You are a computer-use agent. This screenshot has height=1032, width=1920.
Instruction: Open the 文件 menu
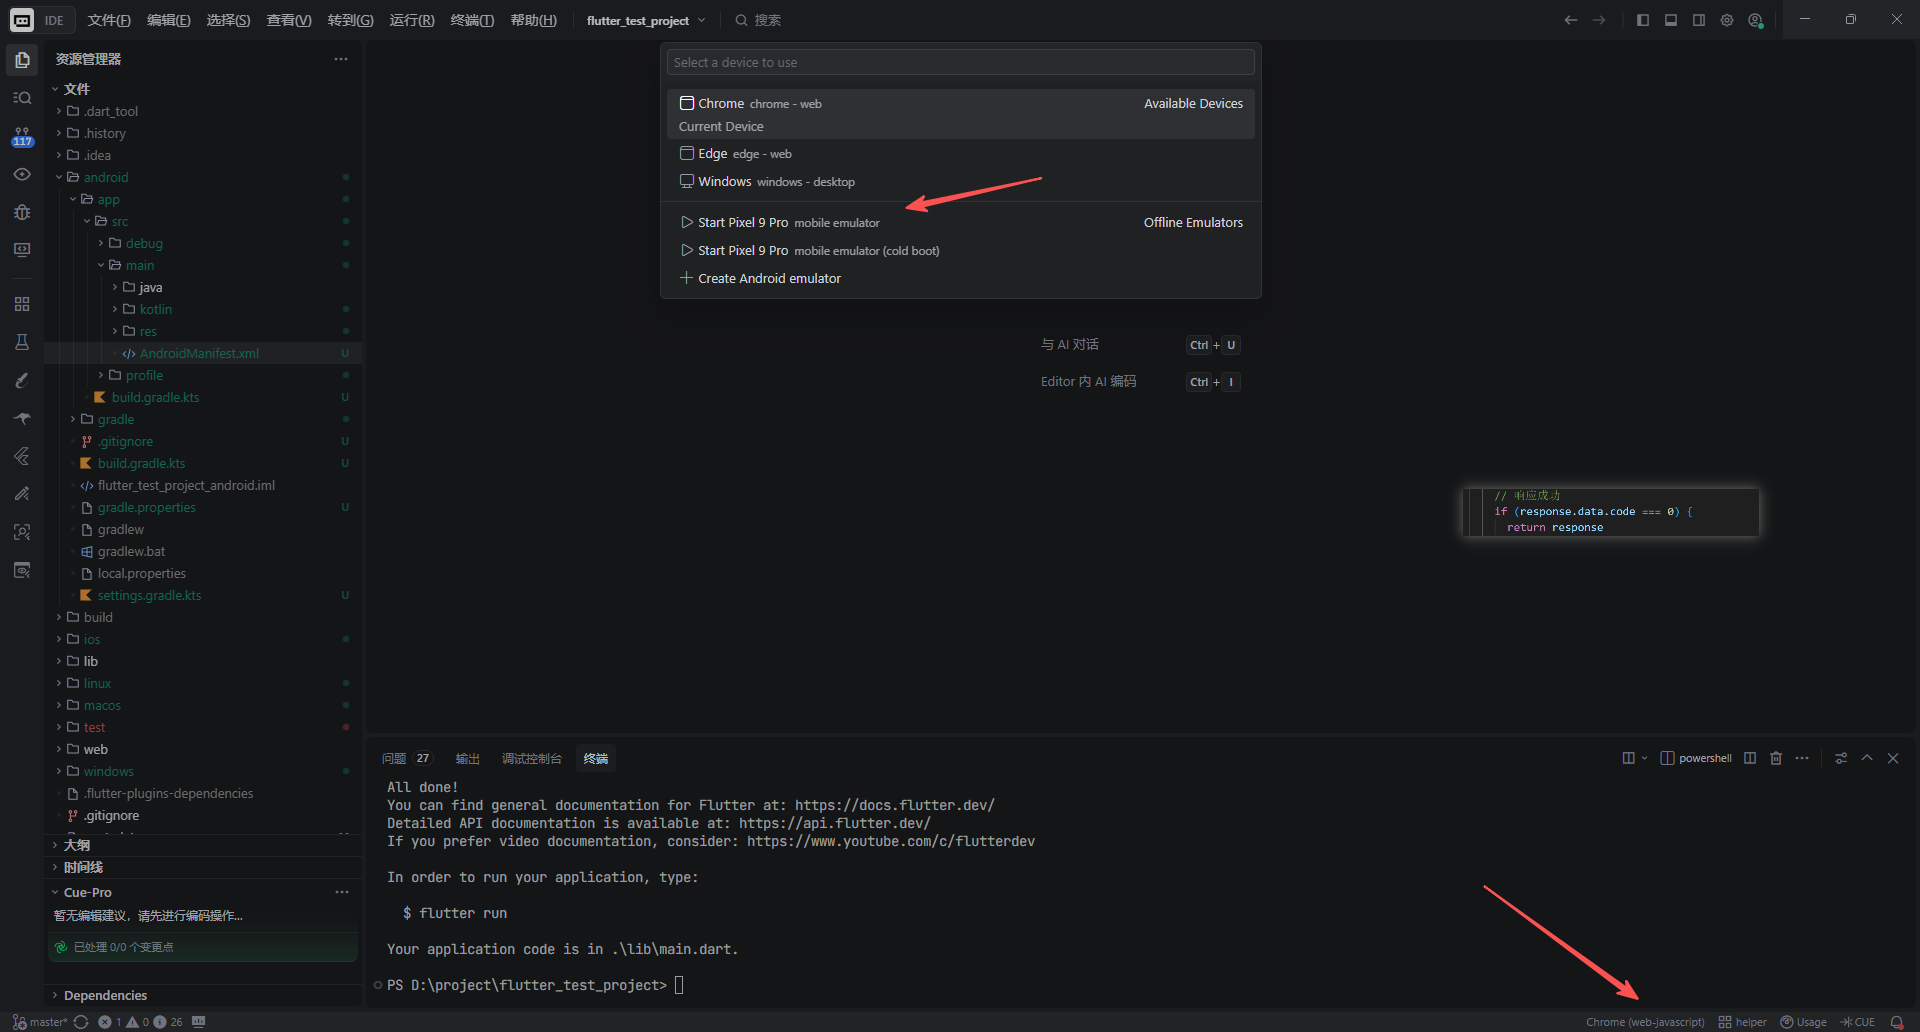point(109,20)
